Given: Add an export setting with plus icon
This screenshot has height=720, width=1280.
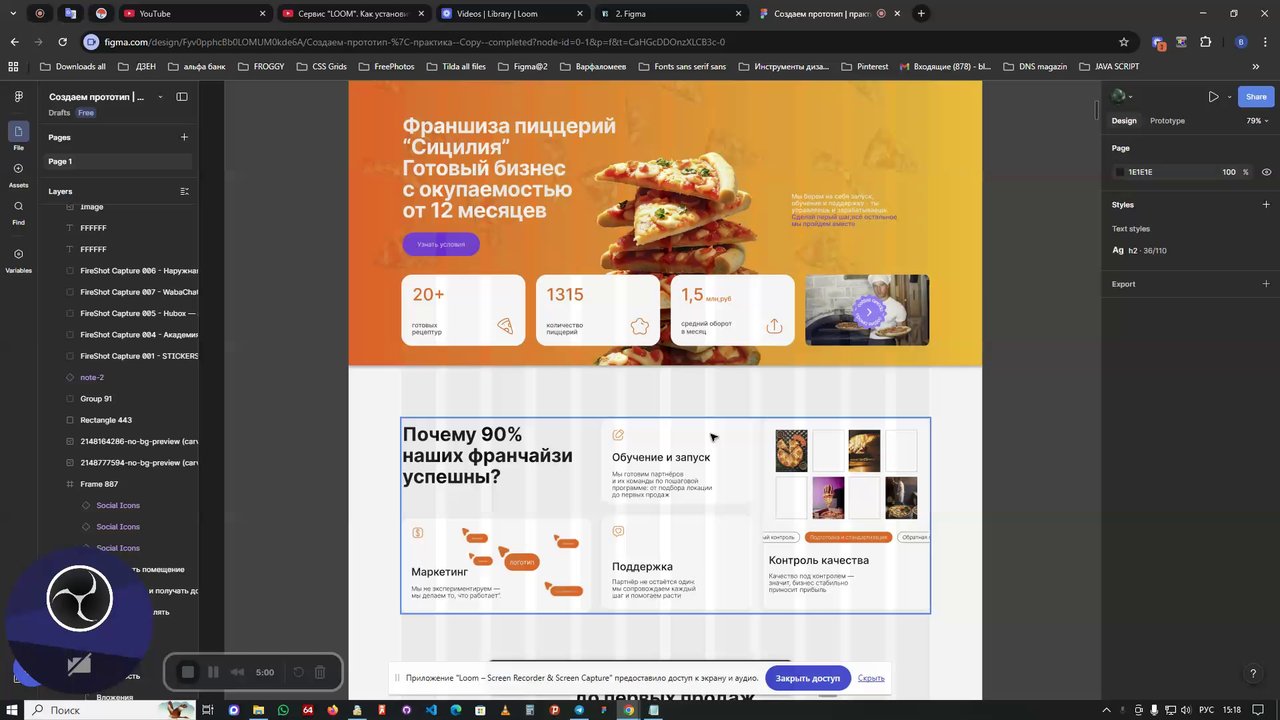Looking at the screenshot, I should pyautogui.click(x=1266, y=284).
